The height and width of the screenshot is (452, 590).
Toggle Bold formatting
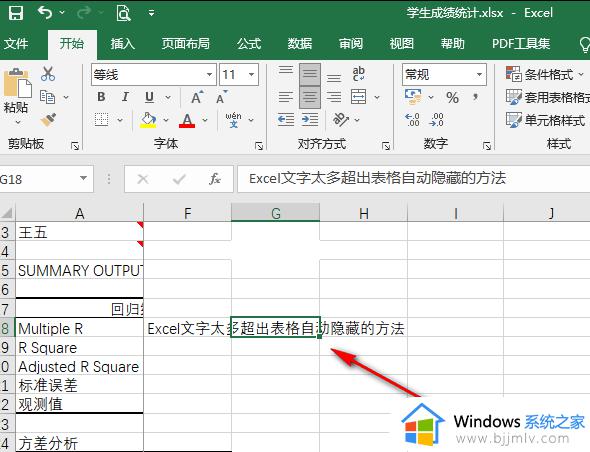(101, 97)
